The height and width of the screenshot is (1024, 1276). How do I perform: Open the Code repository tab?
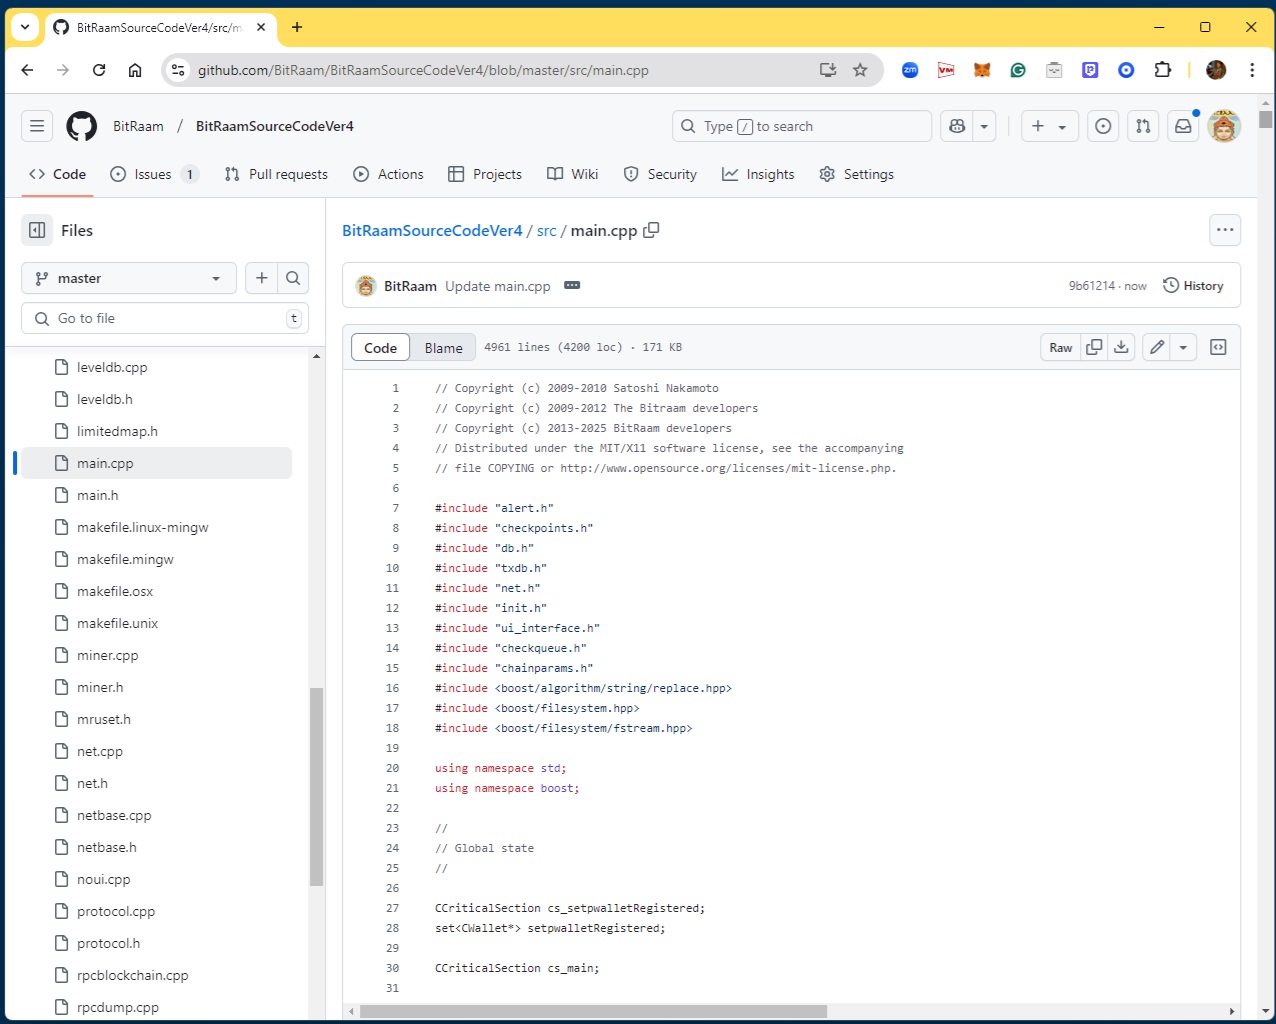(x=58, y=174)
